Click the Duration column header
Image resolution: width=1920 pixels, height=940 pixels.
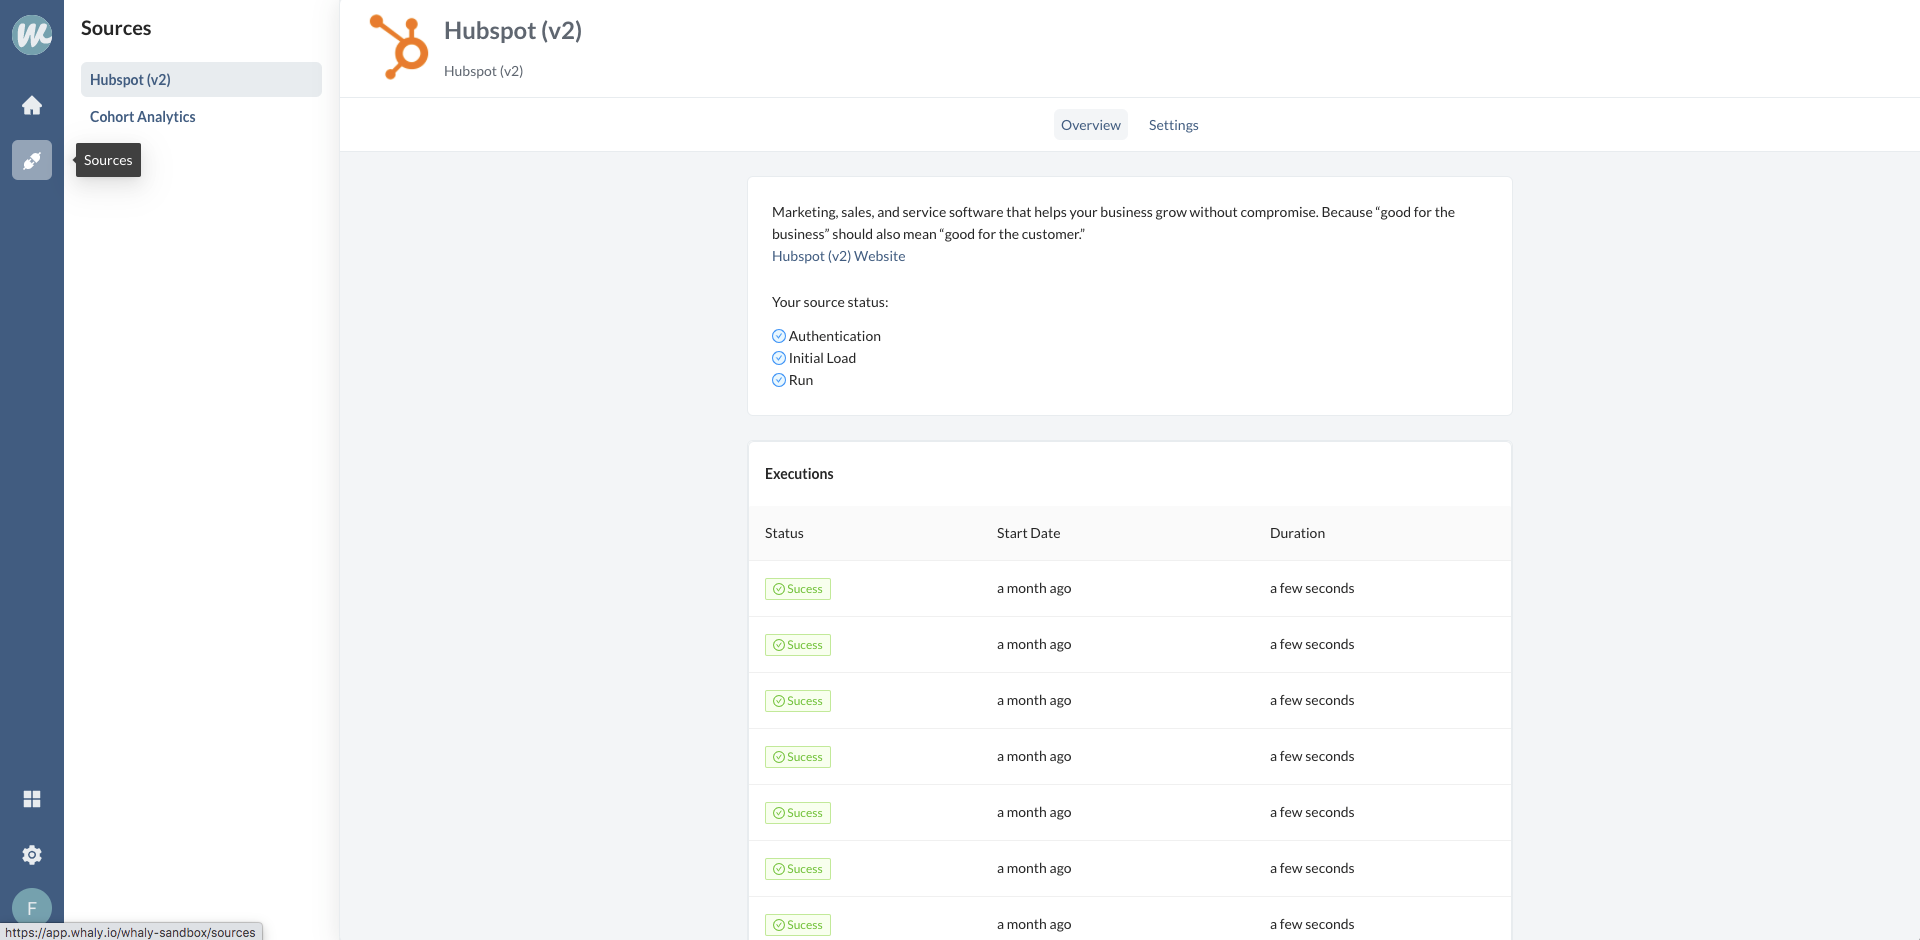(1297, 533)
